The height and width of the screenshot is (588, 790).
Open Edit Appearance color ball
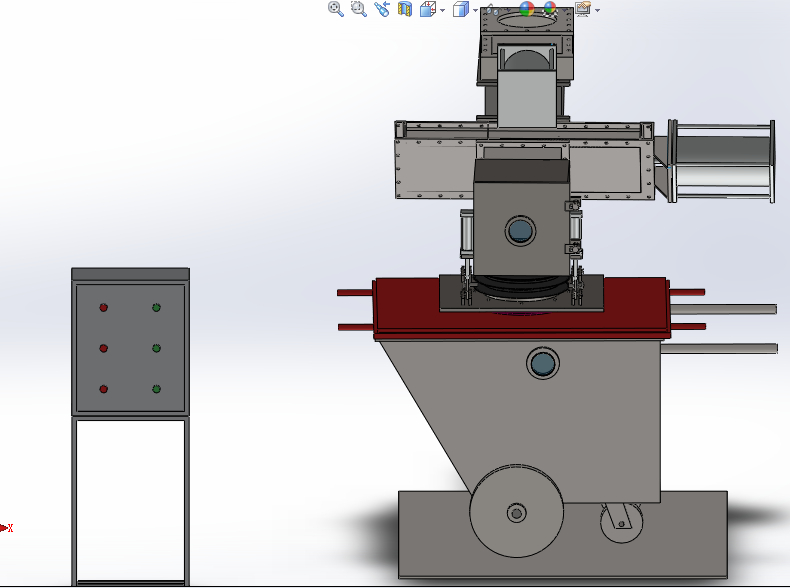(x=526, y=8)
